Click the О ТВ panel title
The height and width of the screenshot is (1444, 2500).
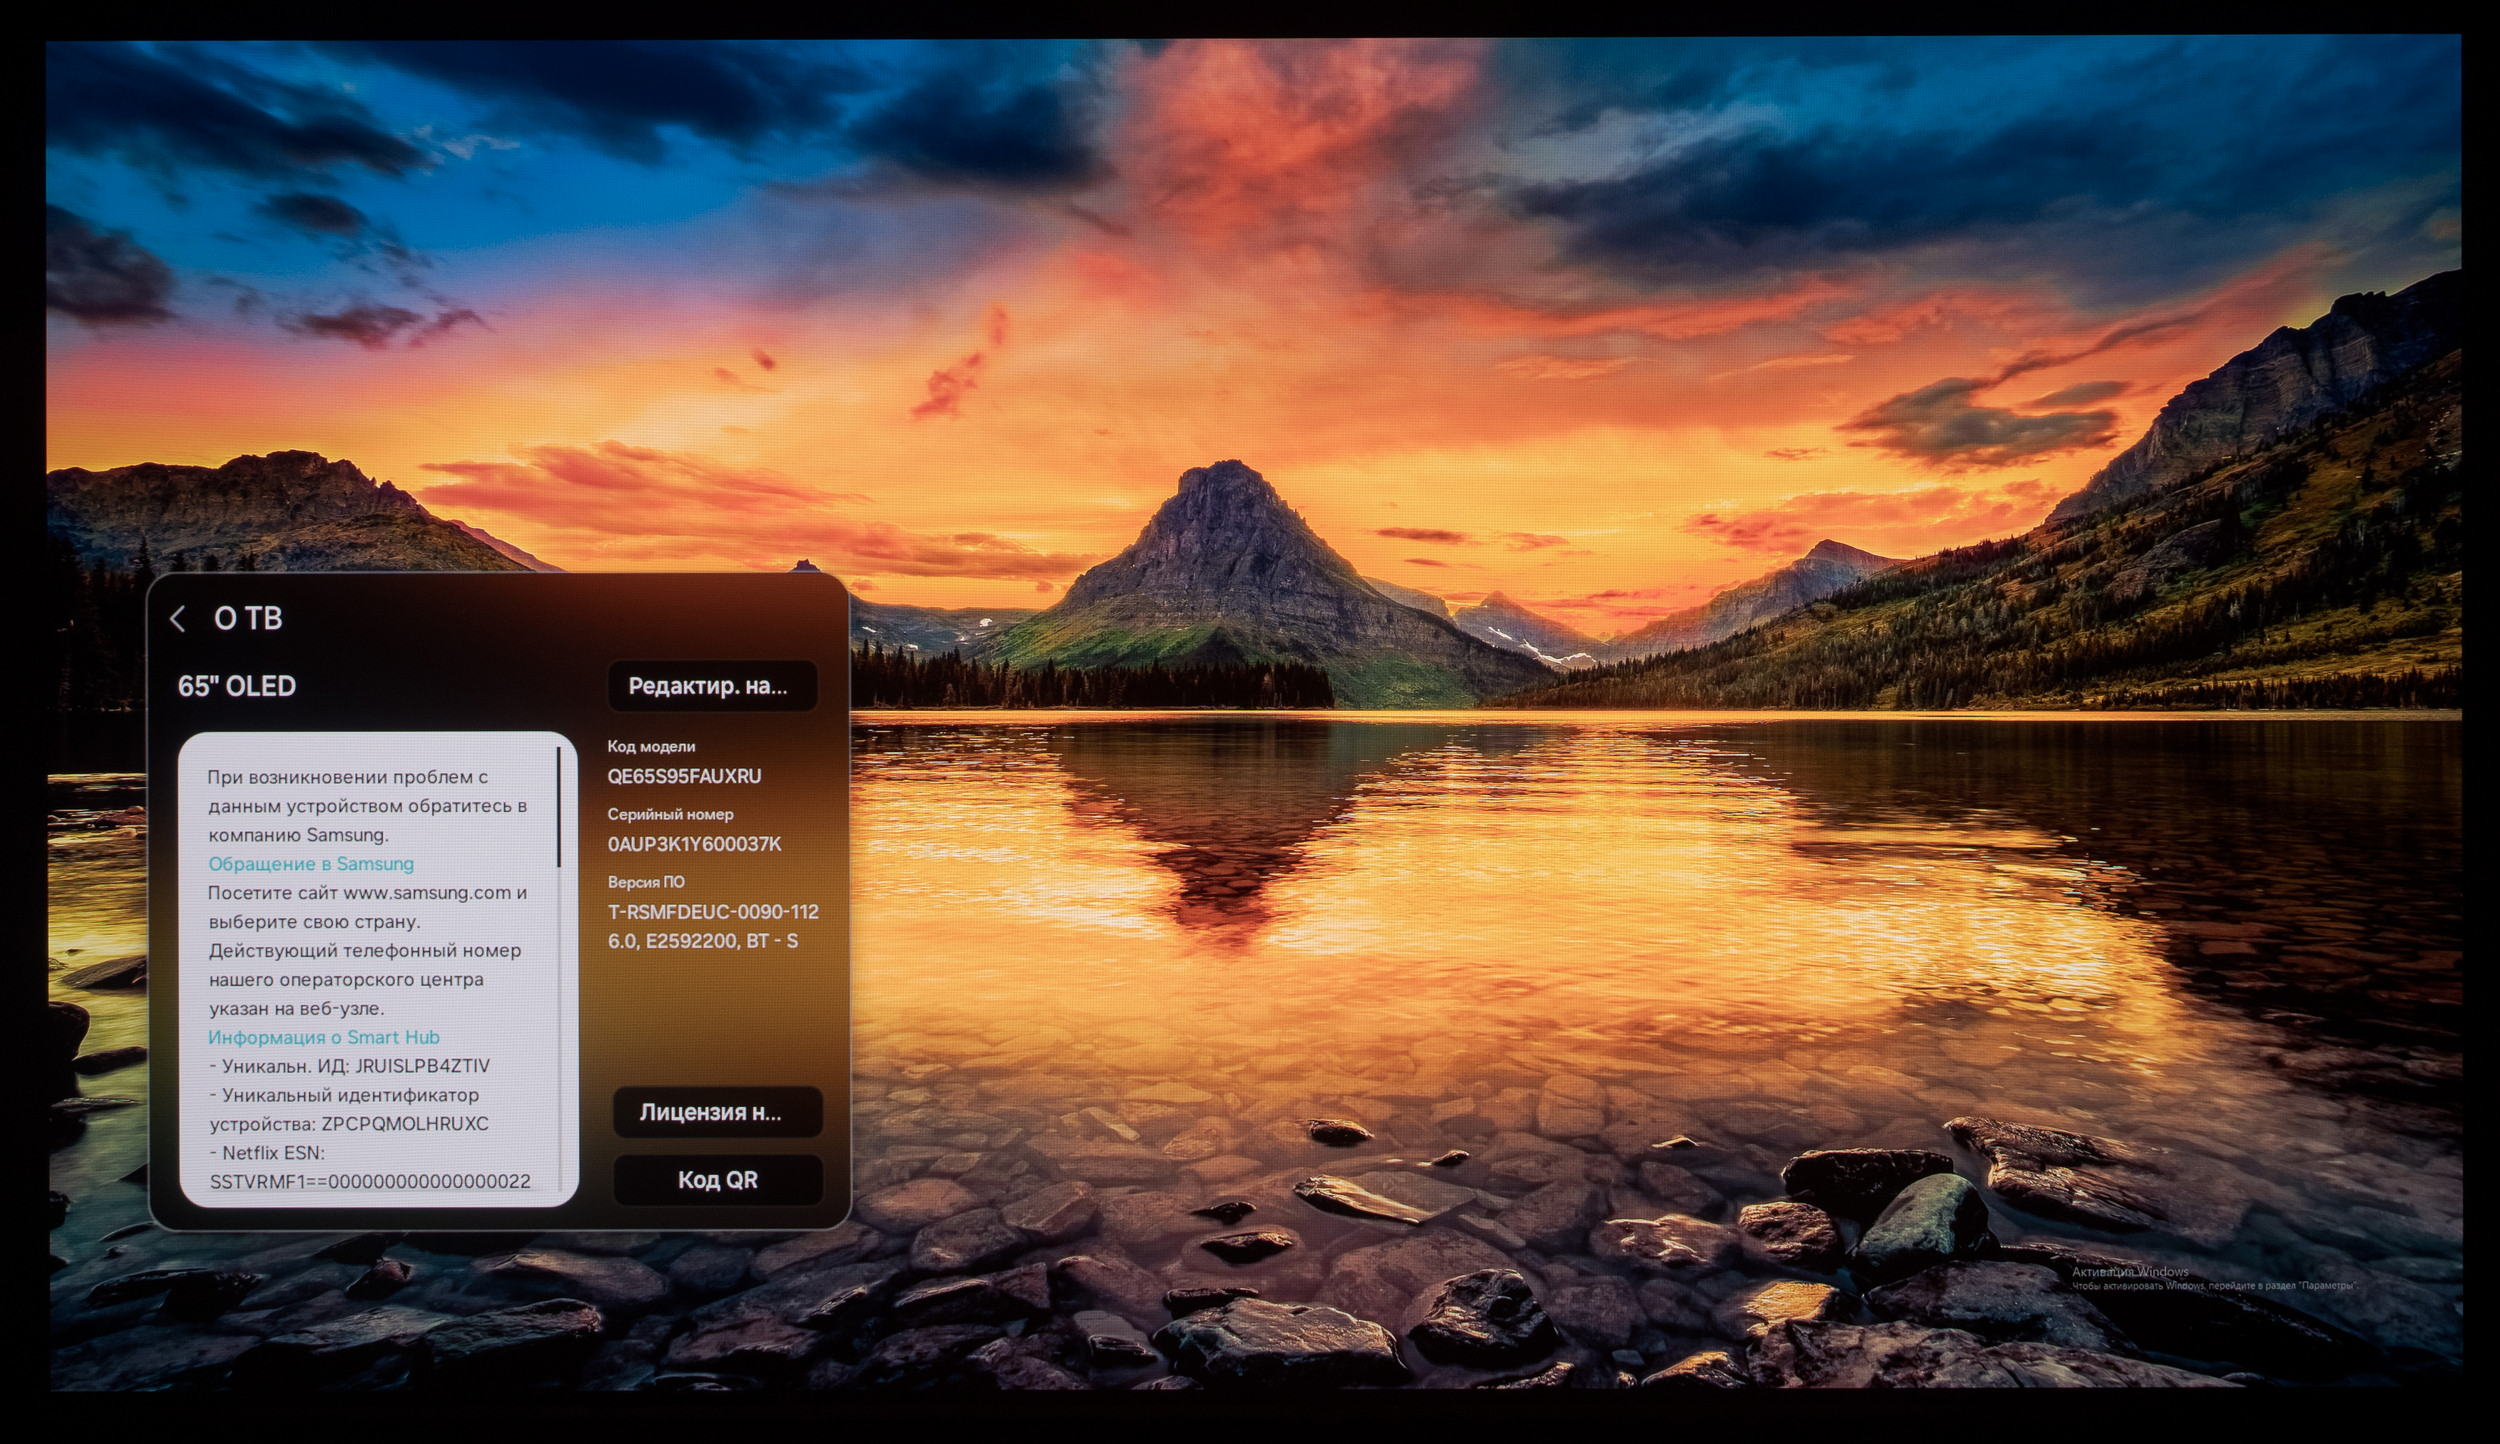tap(248, 619)
